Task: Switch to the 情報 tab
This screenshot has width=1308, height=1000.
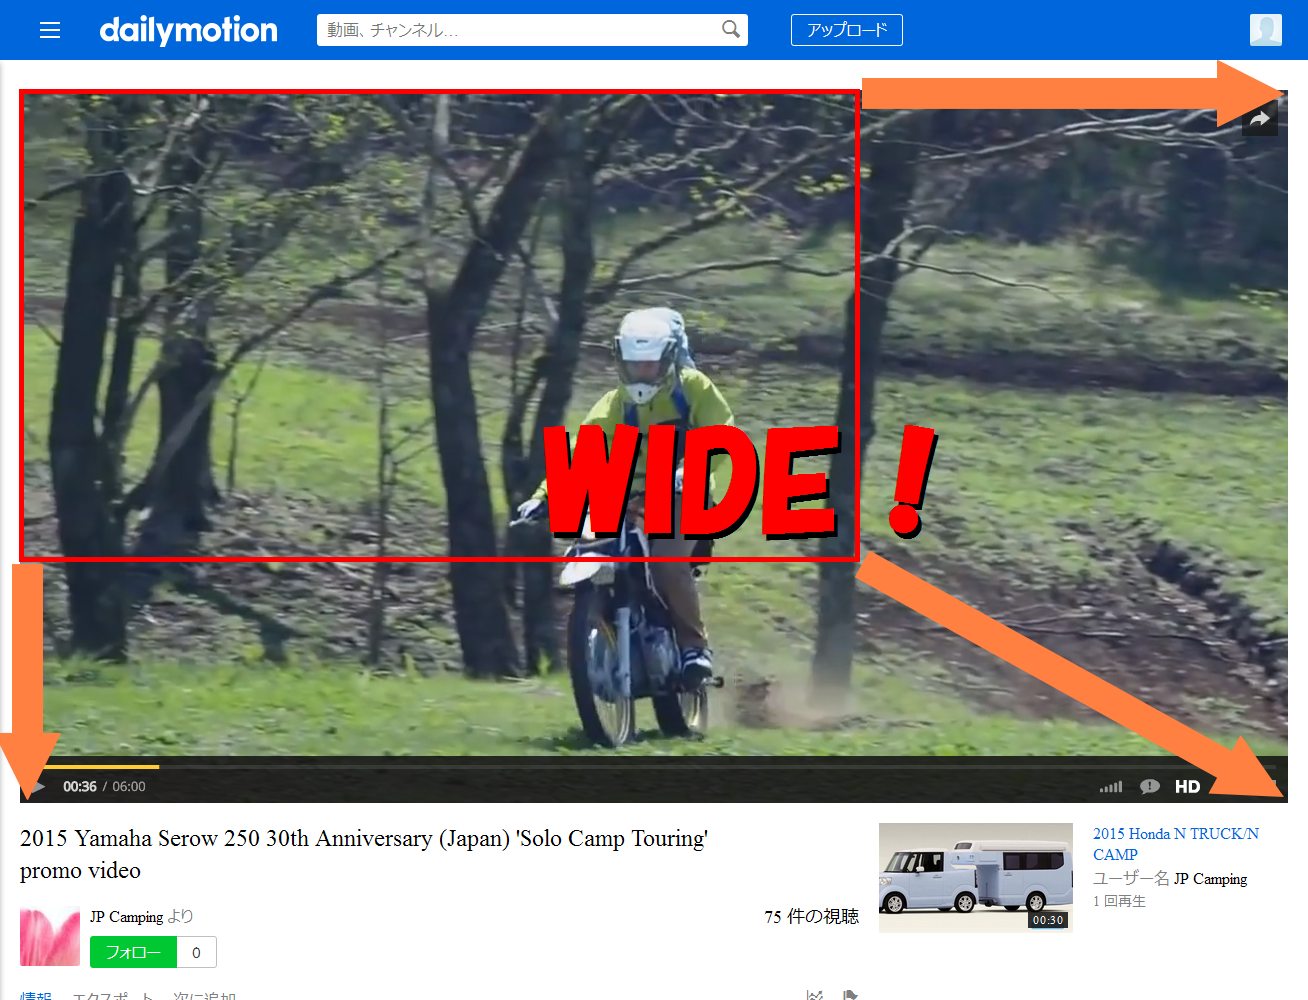Action: [34, 996]
